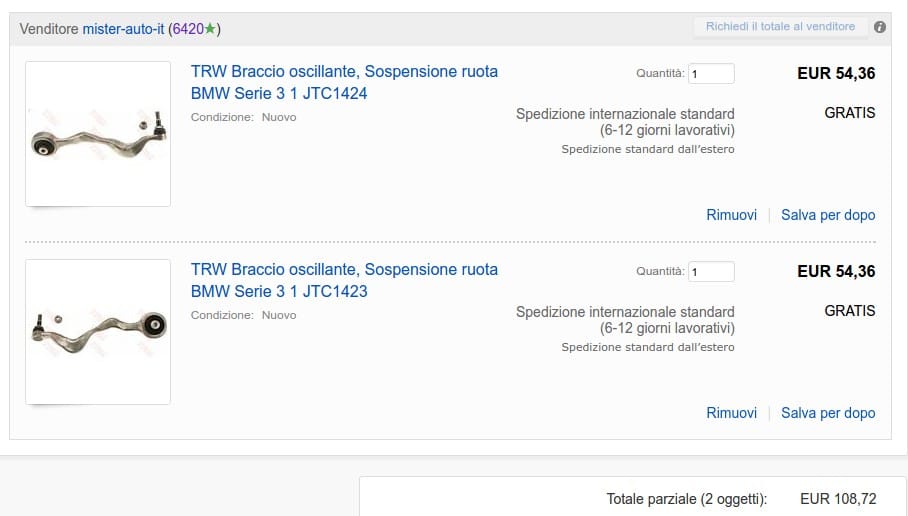Open seller mister-auto-it profile link
The width and height of the screenshot is (908, 516).
point(124,29)
